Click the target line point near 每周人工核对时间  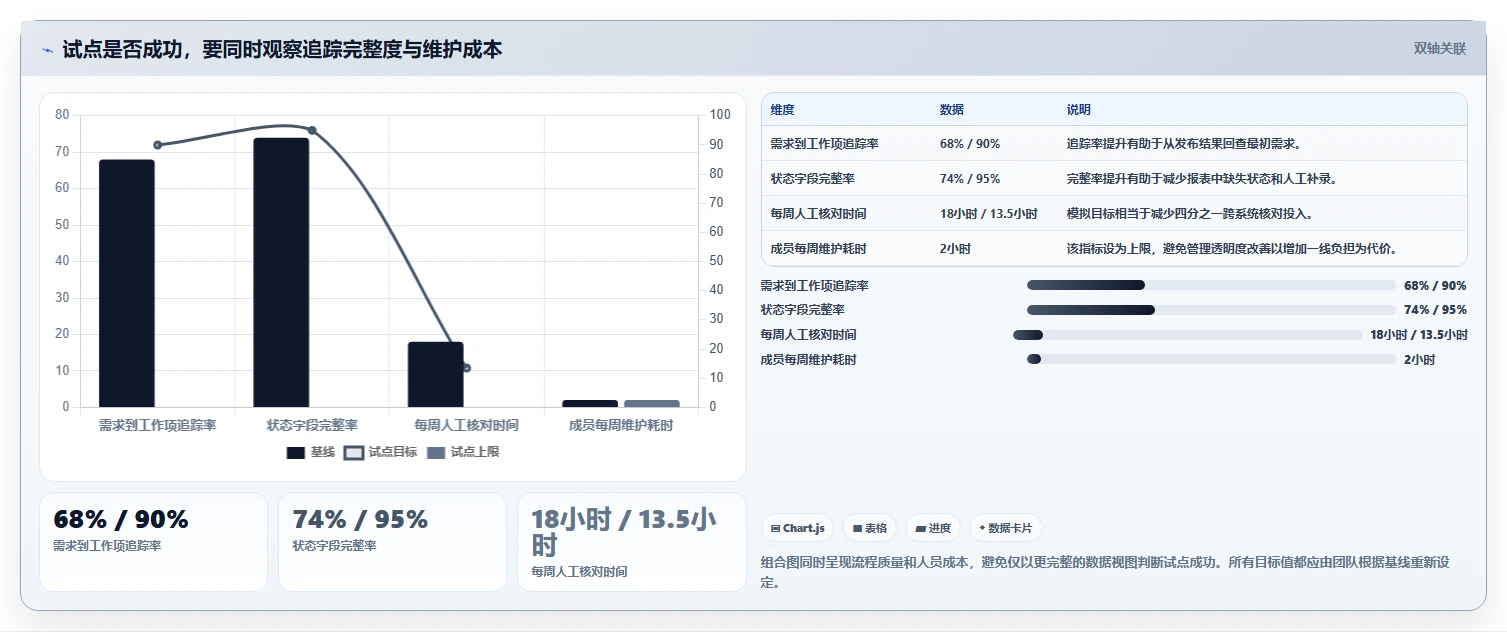point(466,368)
